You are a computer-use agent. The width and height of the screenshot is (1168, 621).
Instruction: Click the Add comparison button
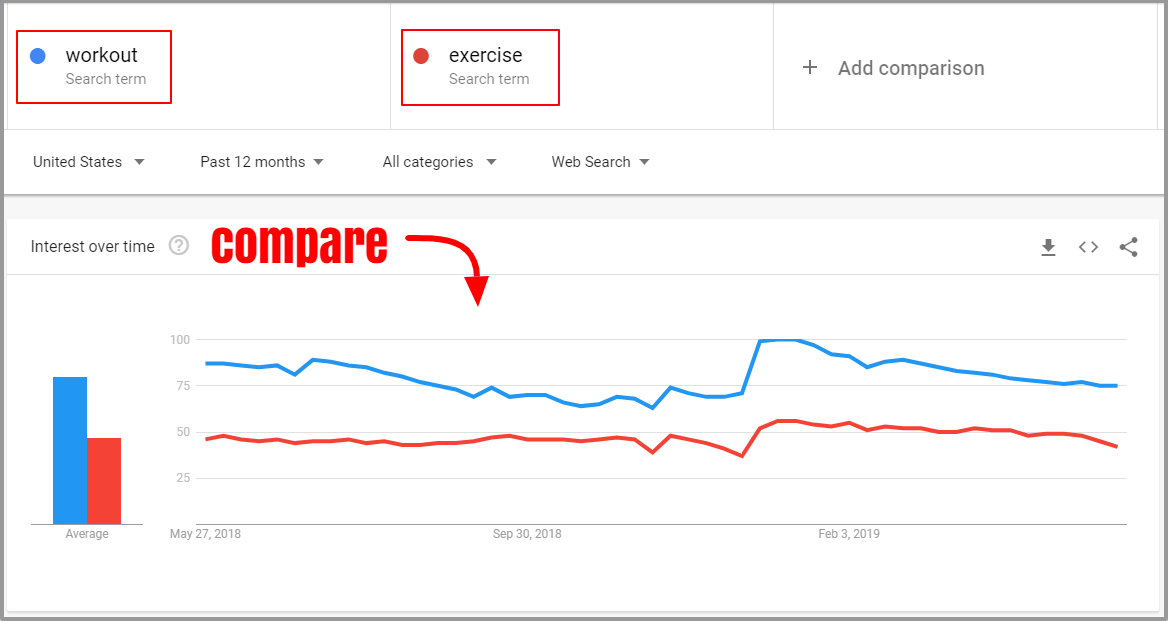(x=893, y=68)
